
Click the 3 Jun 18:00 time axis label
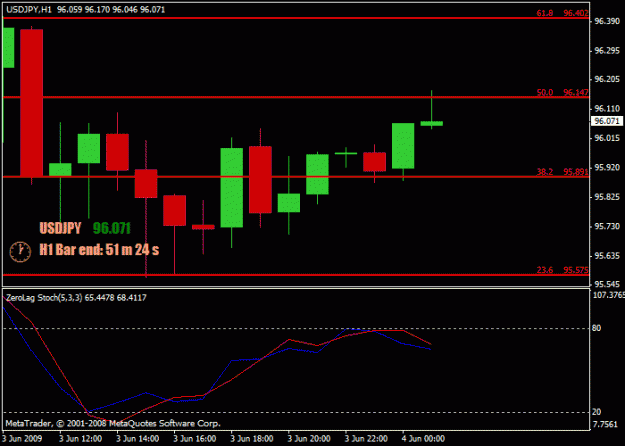[252, 439]
